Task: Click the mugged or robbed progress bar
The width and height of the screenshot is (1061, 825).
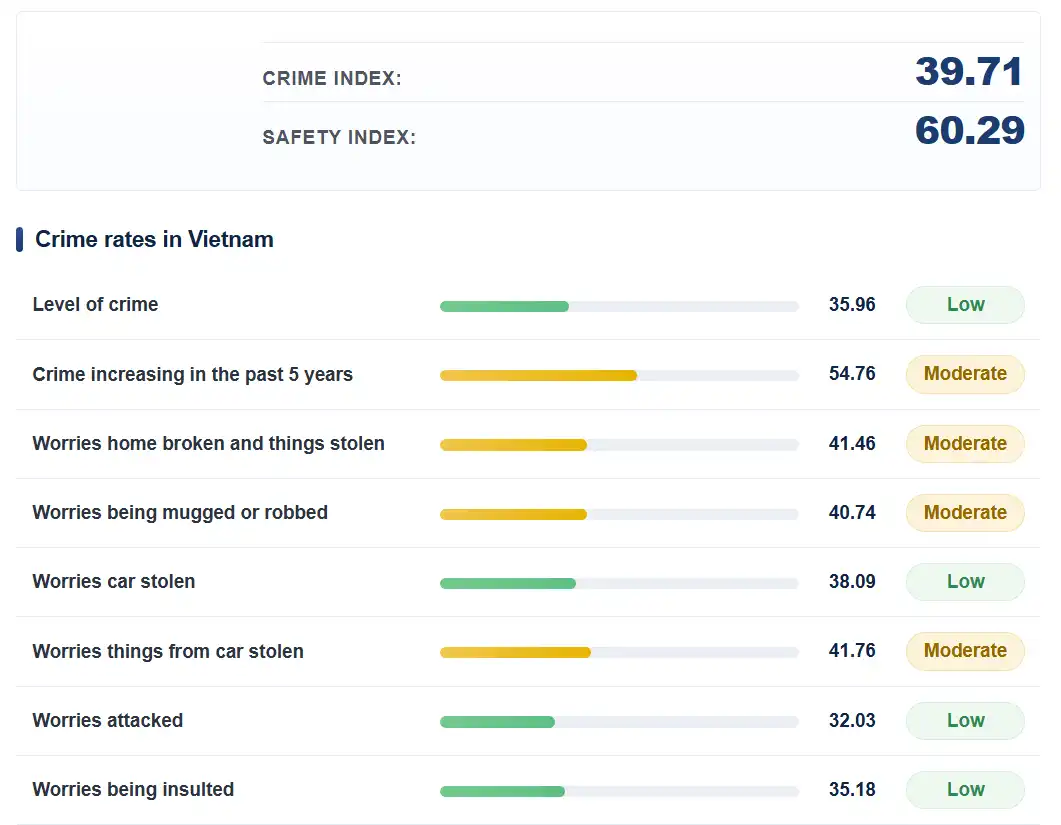Action: (619, 514)
